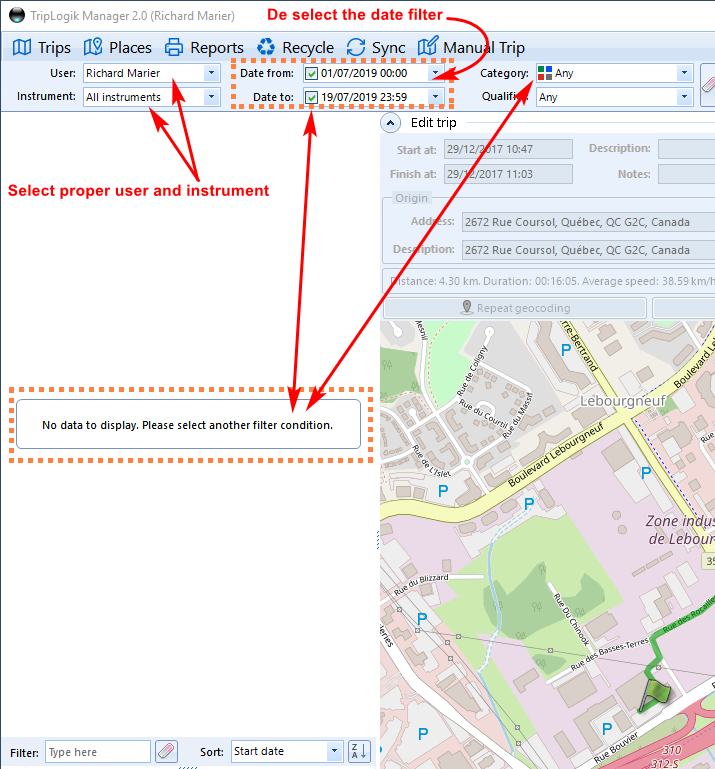Clear the Filter text with the eraser button
Viewport: 715px width, 769px height.
point(166,751)
